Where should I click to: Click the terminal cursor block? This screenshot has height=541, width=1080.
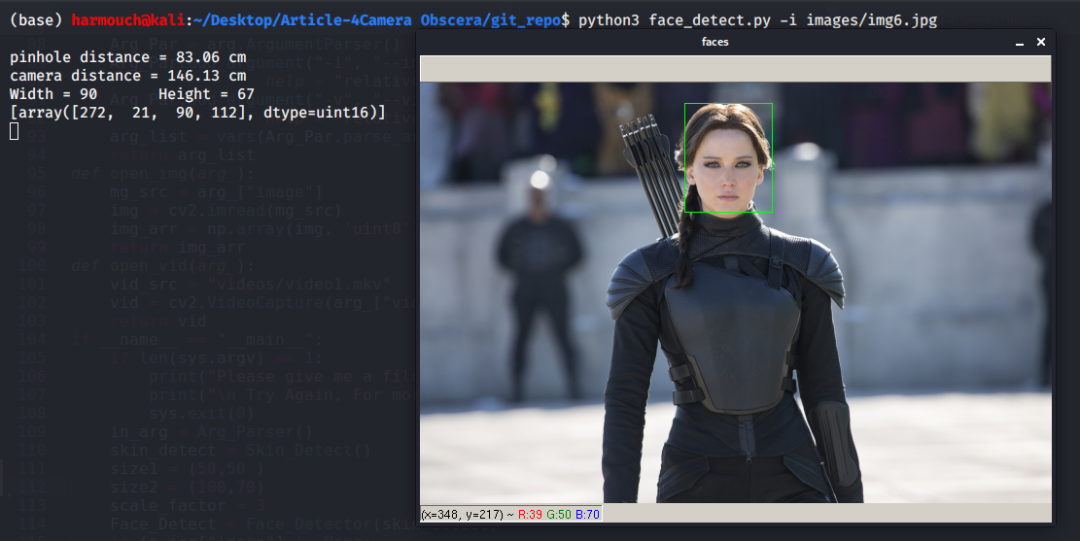click(x=14, y=131)
